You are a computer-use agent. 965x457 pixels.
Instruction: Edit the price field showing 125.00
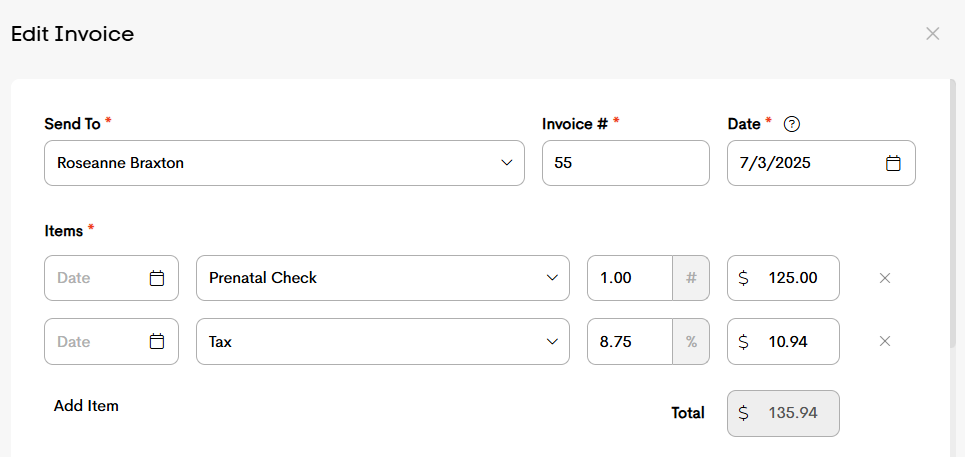pyautogui.click(x=783, y=278)
